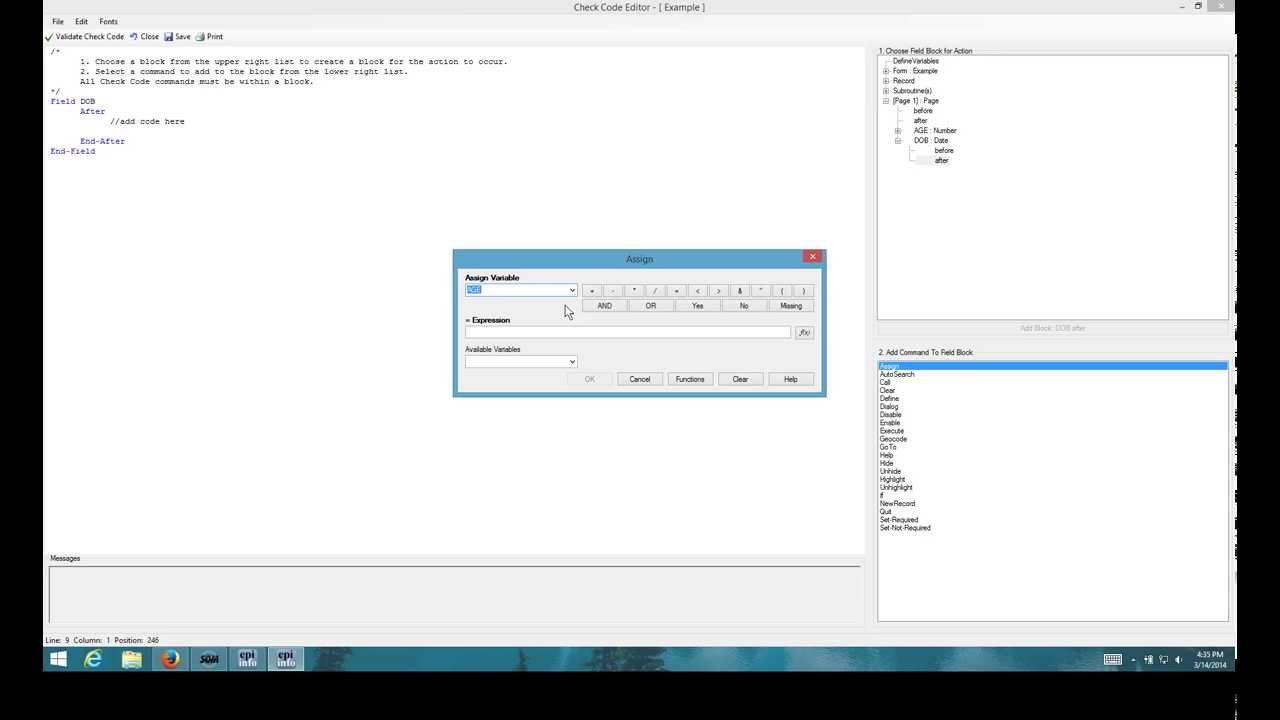Open File Explorer from the taskbar

132,659
